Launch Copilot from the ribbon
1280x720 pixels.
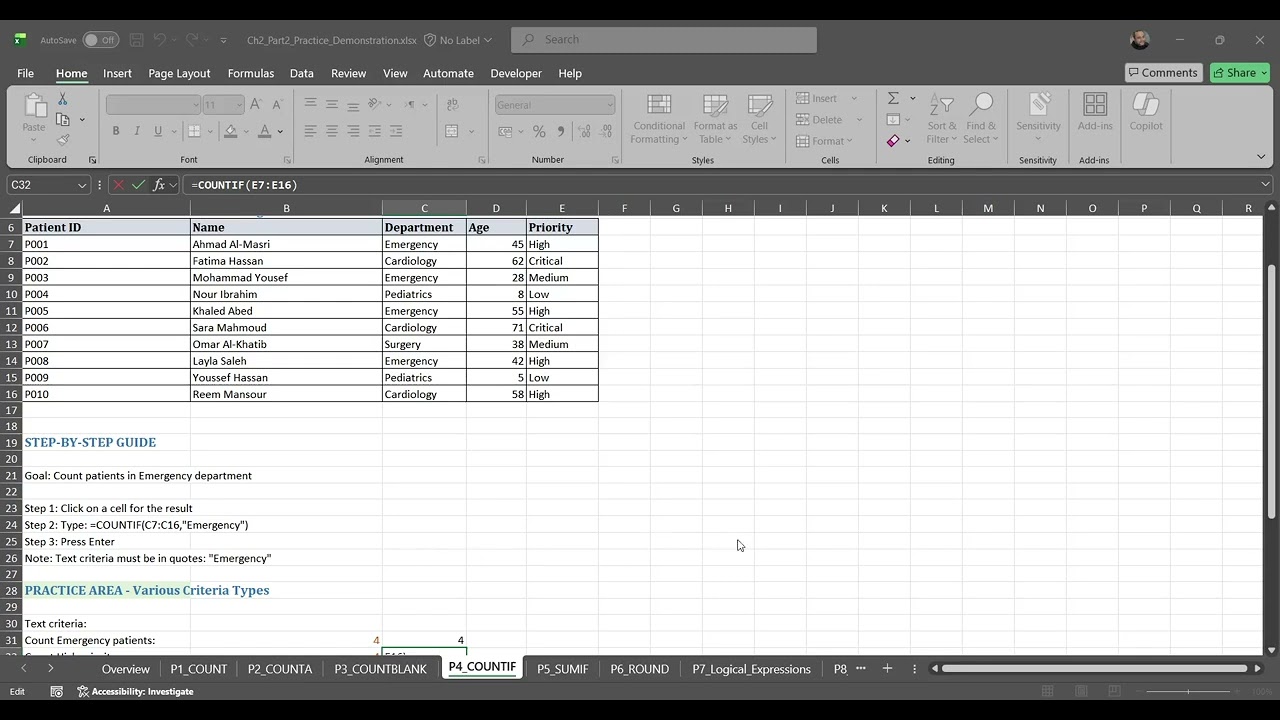click(1146, 112)
